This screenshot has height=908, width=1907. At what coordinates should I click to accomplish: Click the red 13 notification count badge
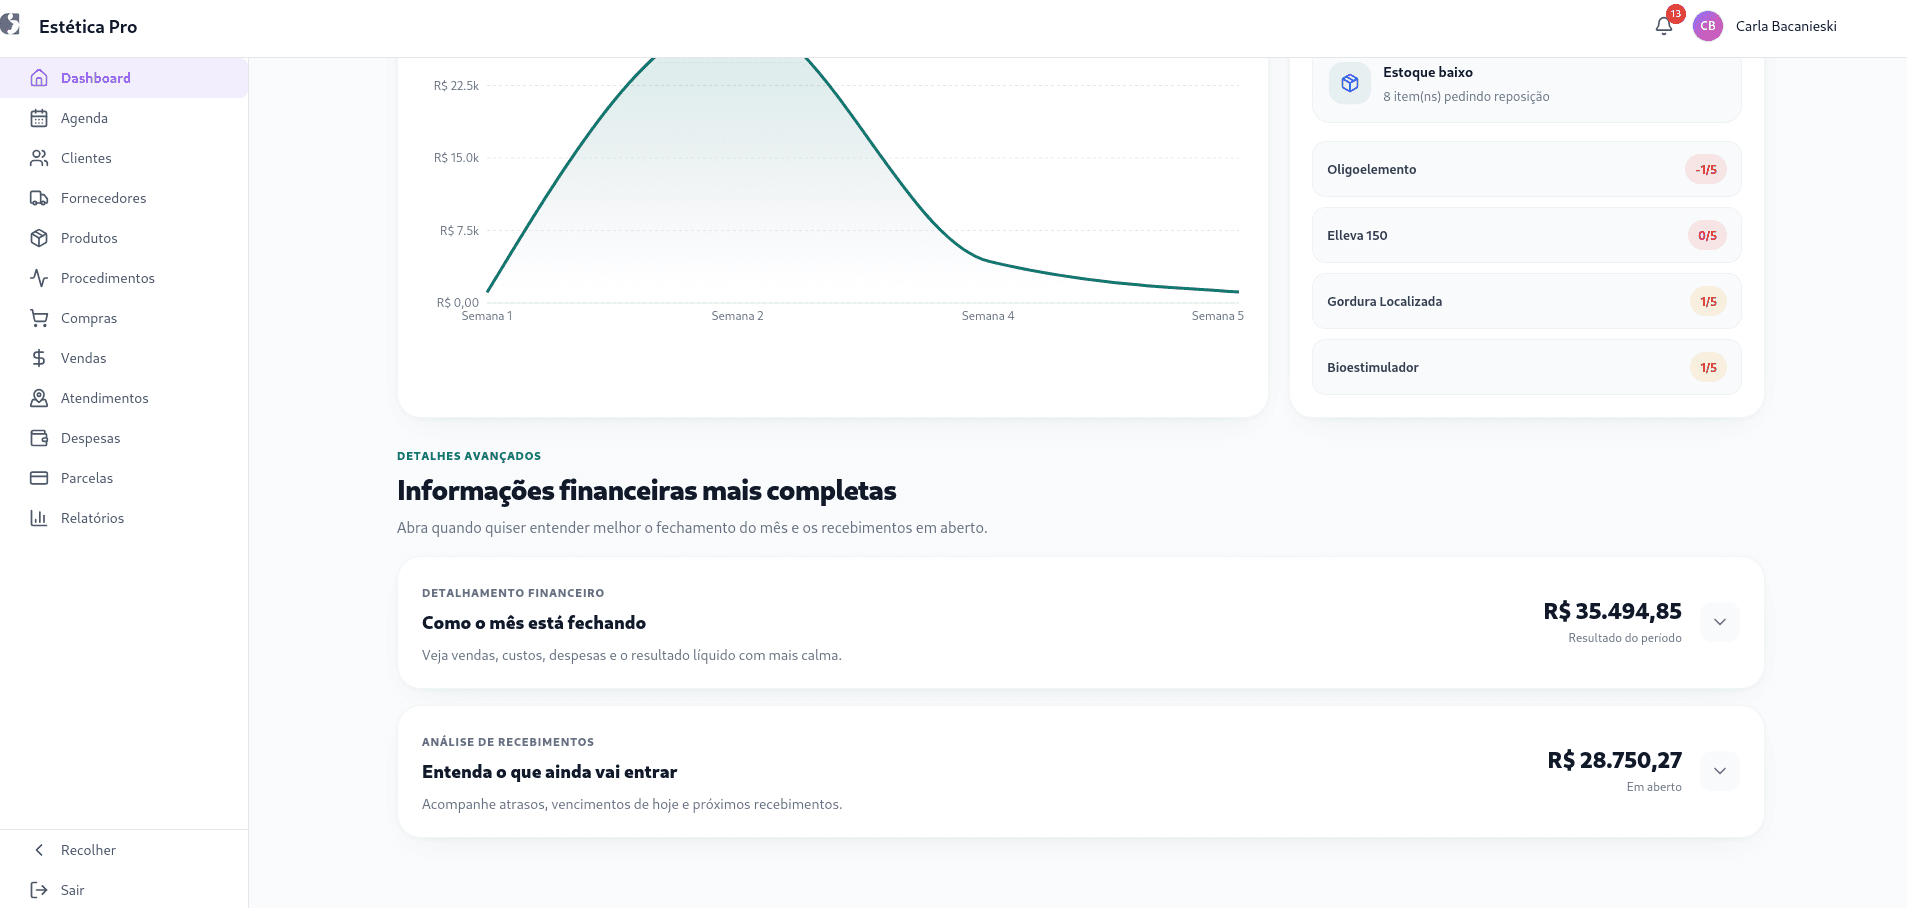point(1676,14)
